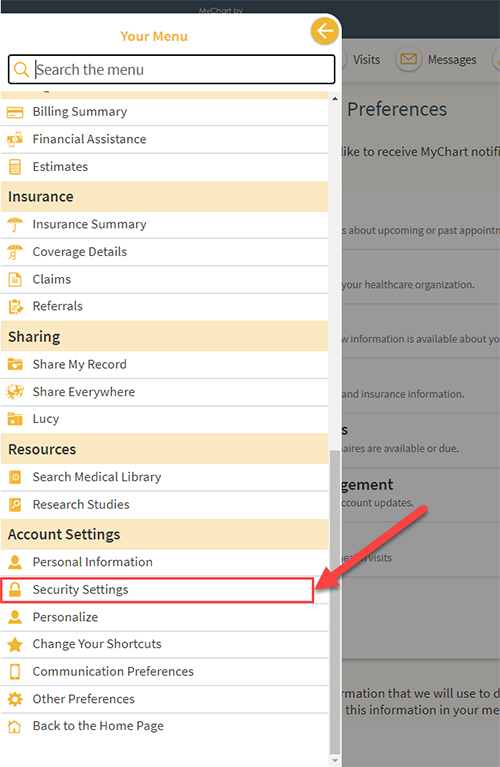Click the Research Studies icon
The image size is (500, 767).
15,504
